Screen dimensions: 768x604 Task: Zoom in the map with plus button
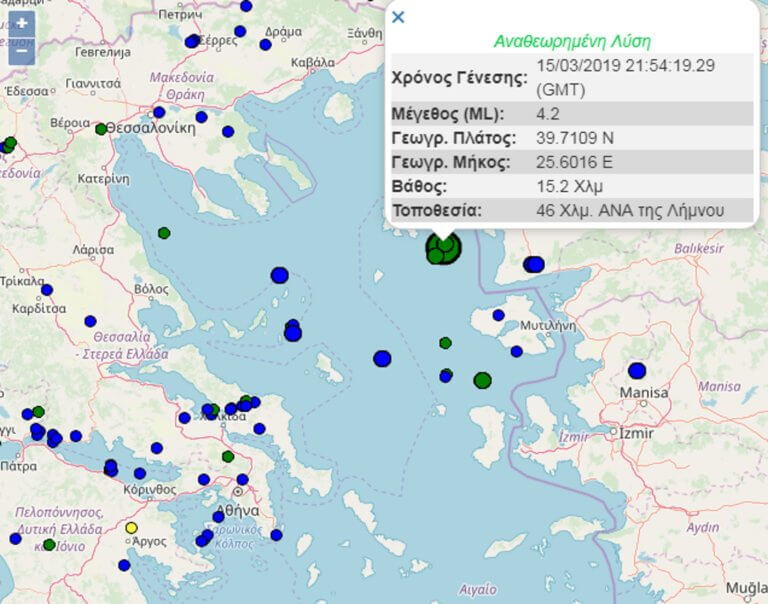click(22, 24)
